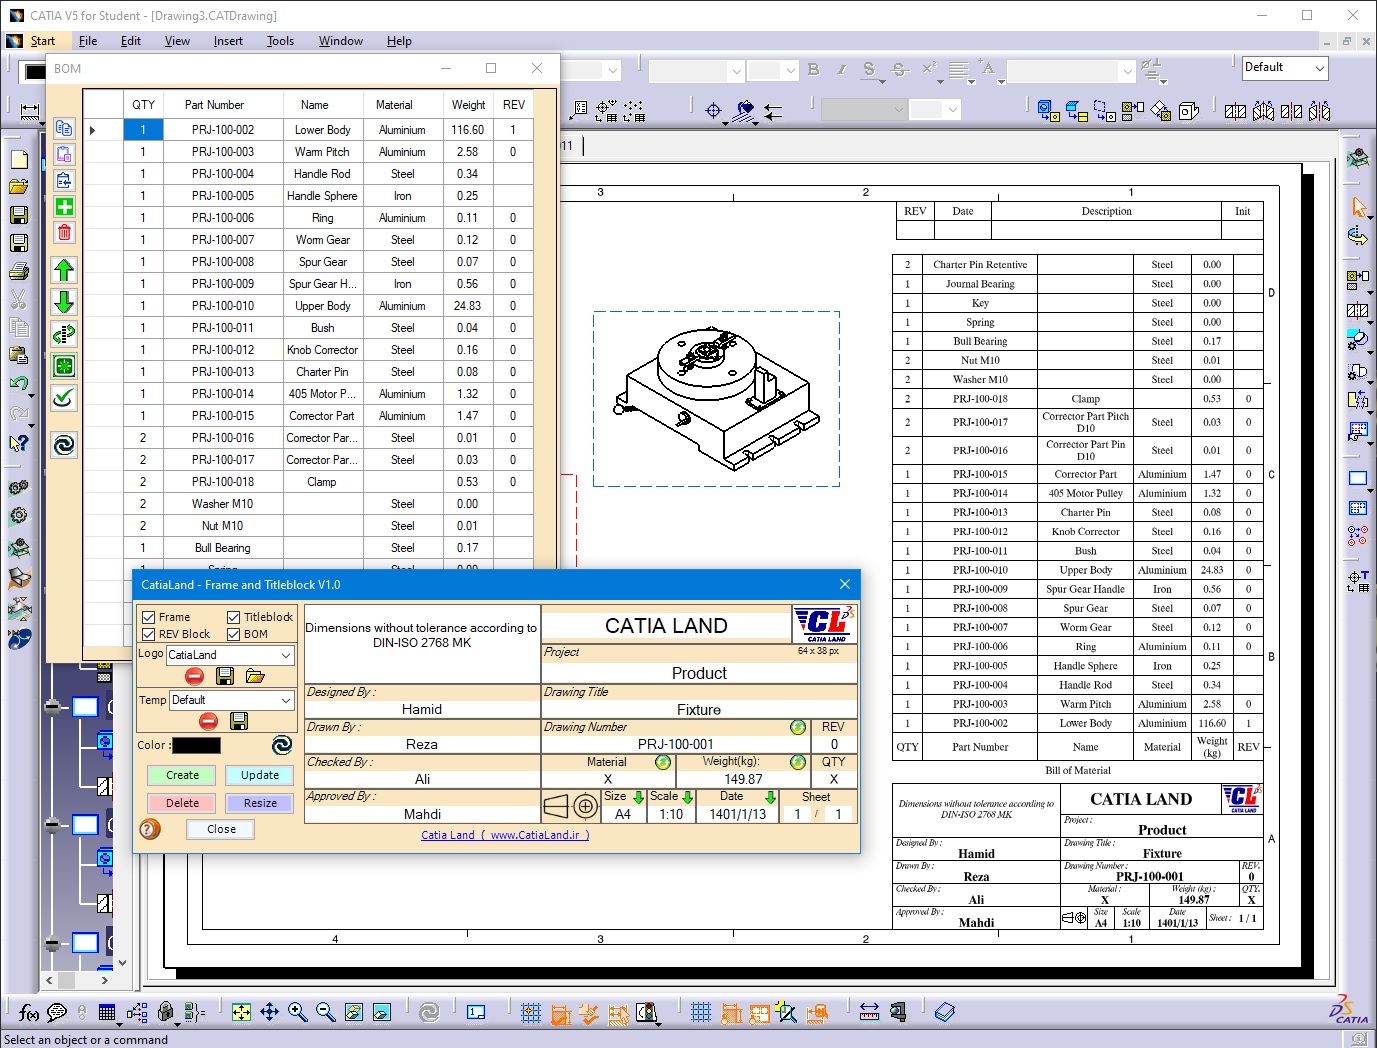Image resolution: width=1377 pixels, height=1048 pixels.
Task: Click the black Color swatch
Action: pyautogui.click(x=196, y=745)
